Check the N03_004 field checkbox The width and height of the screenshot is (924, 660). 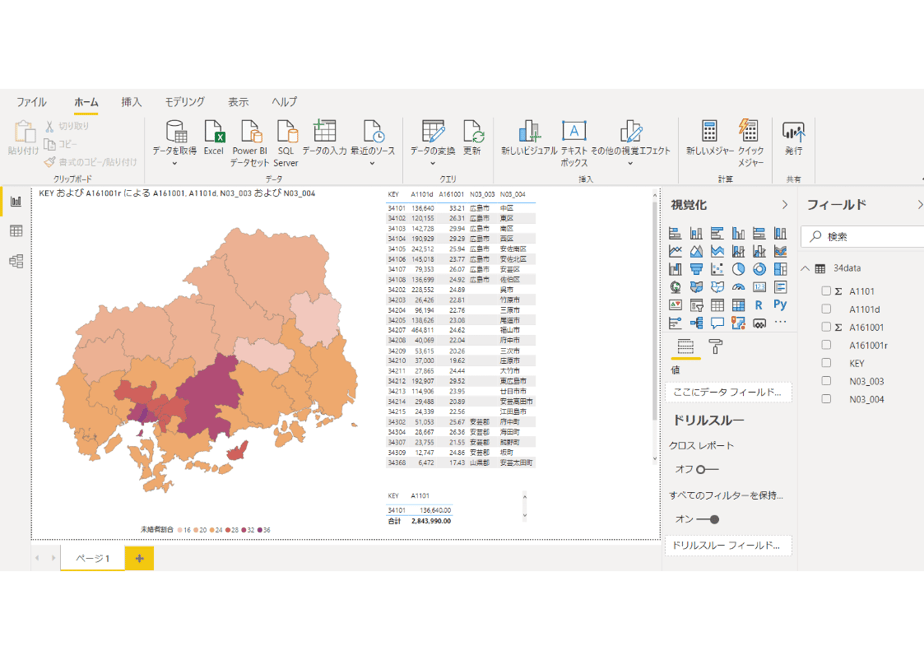pyautogui.click(x=826, y=399)
